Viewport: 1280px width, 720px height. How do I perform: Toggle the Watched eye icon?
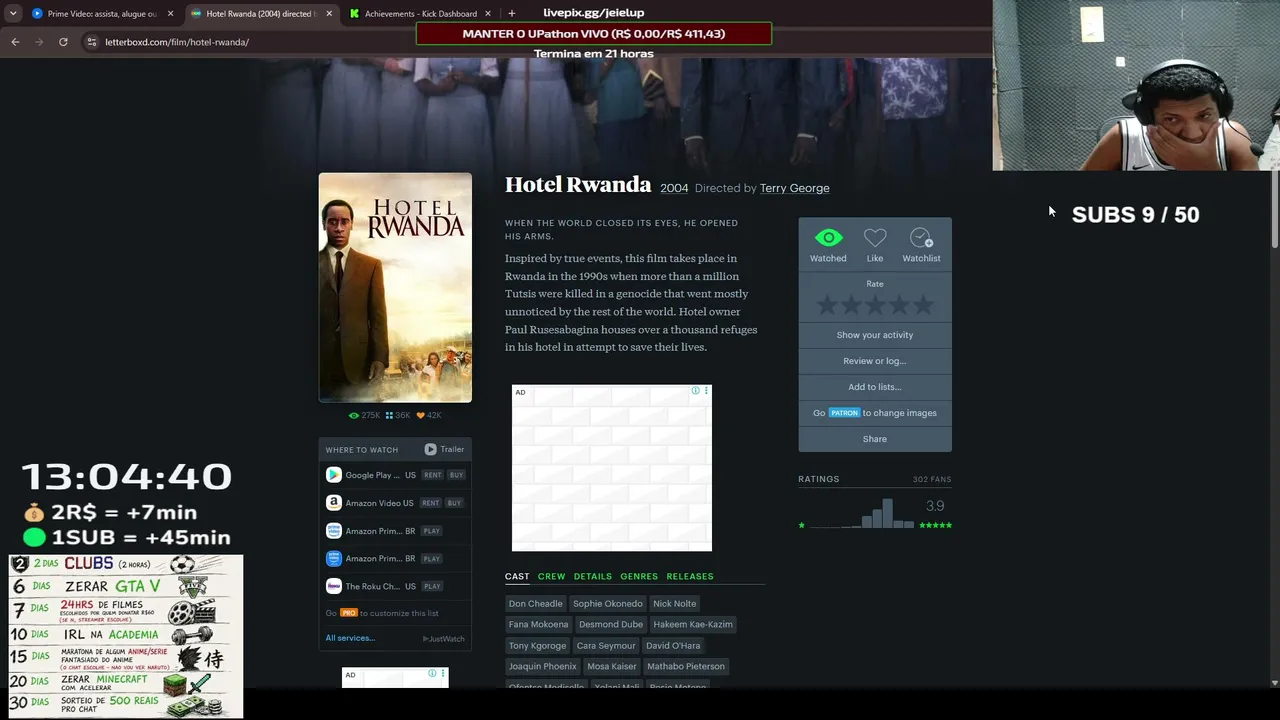click(828, 238)
